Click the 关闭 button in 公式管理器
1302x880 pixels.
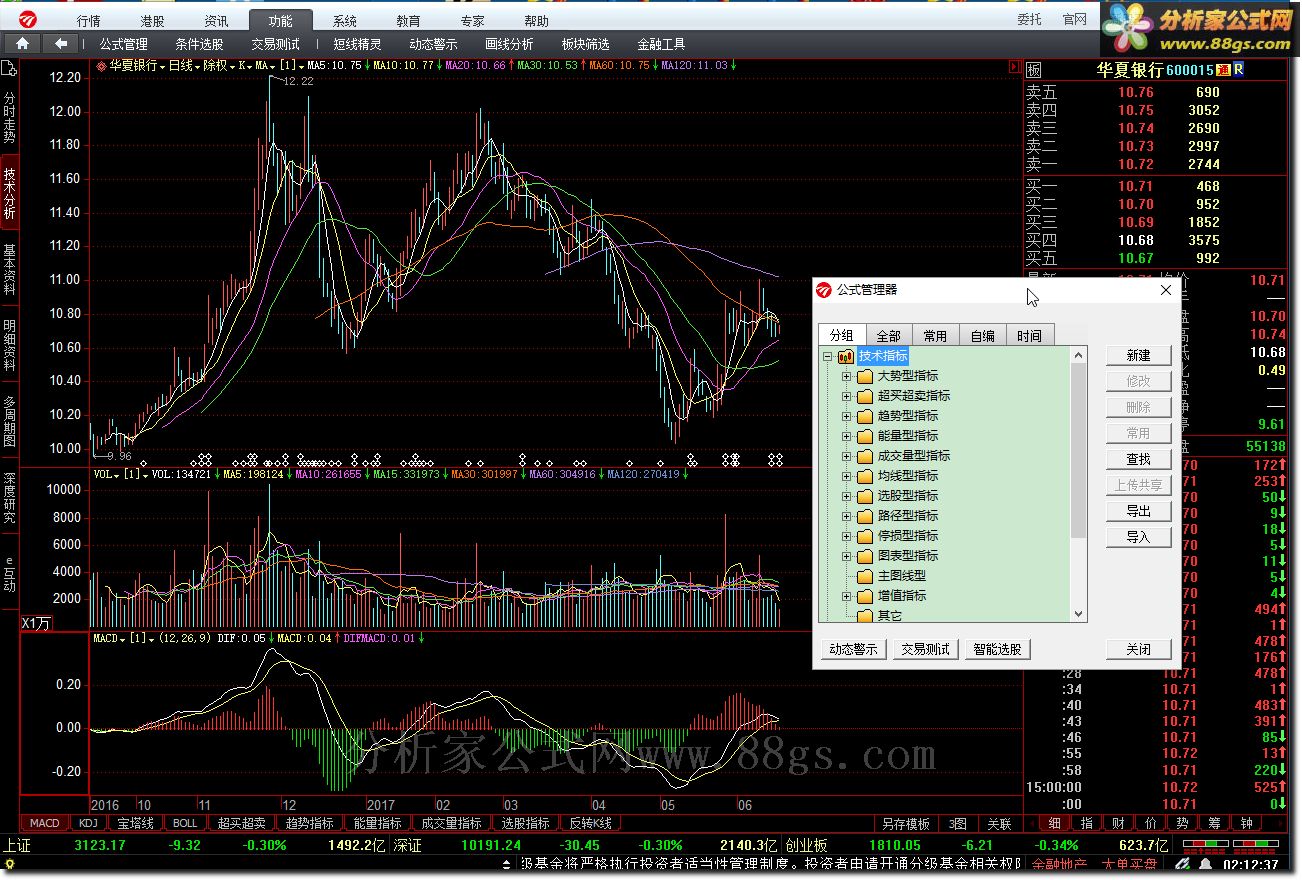click(x=1138, y=649)
